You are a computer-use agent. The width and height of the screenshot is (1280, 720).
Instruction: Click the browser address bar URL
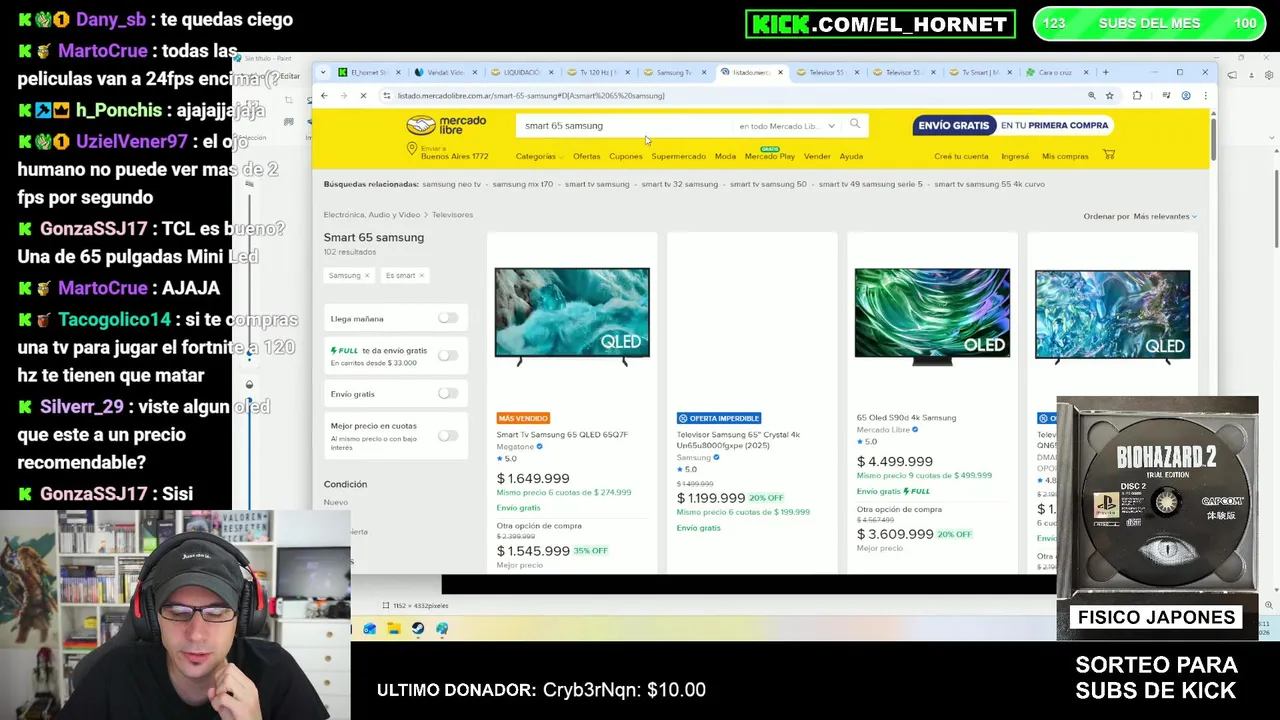coord(531,96)
